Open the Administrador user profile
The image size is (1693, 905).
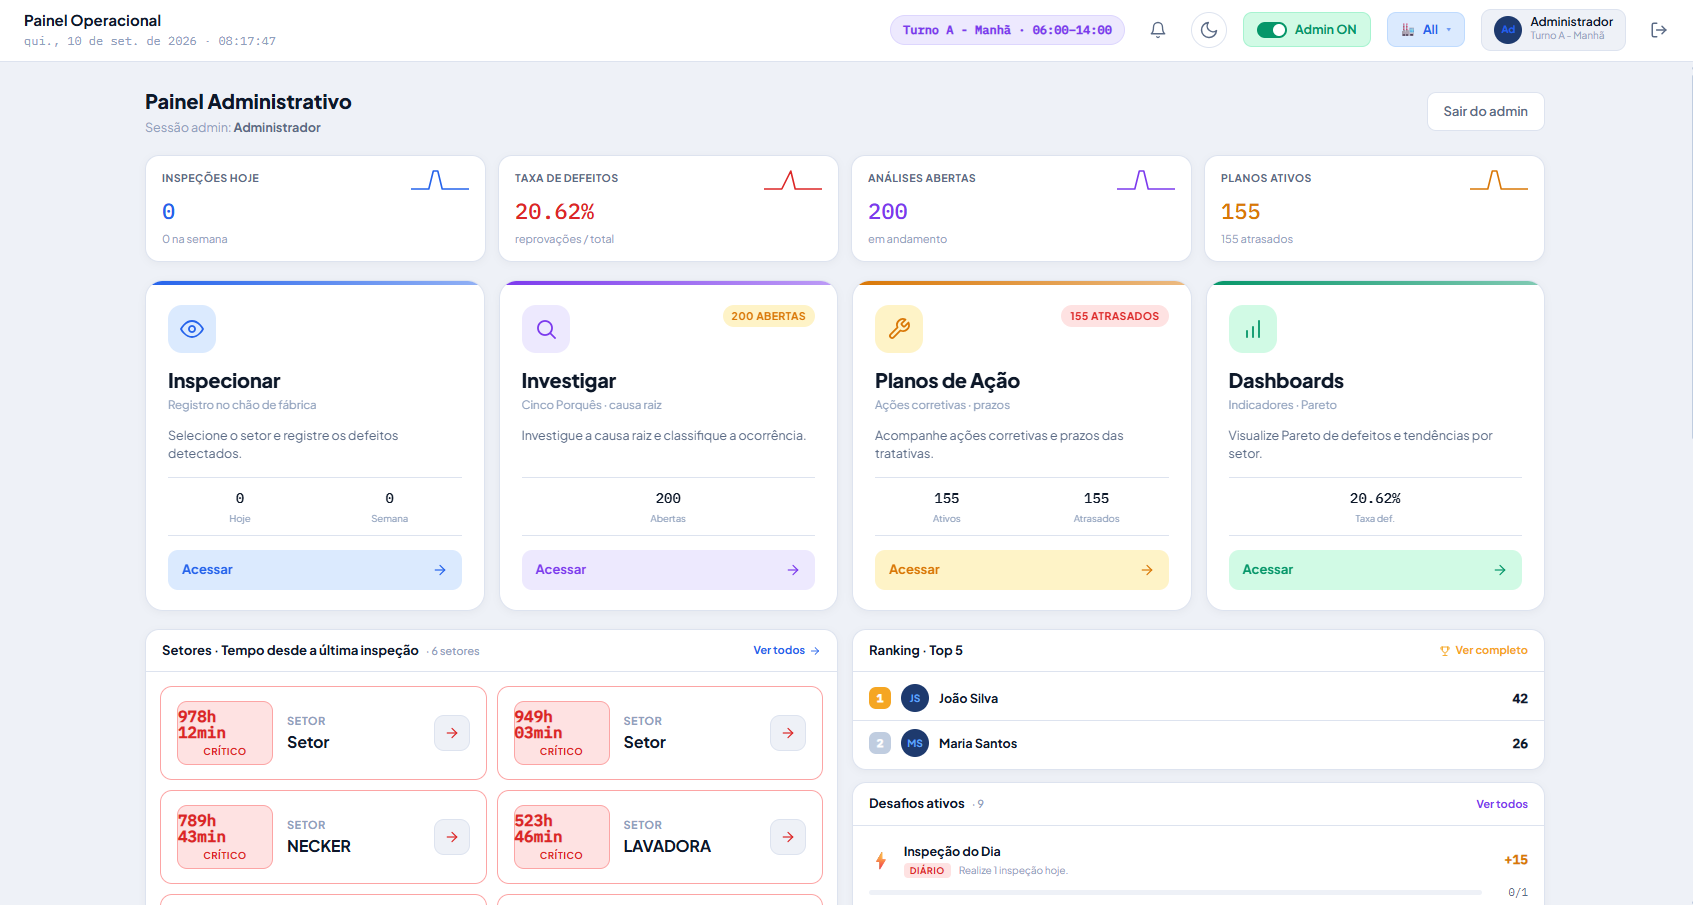pos(1553,30)
